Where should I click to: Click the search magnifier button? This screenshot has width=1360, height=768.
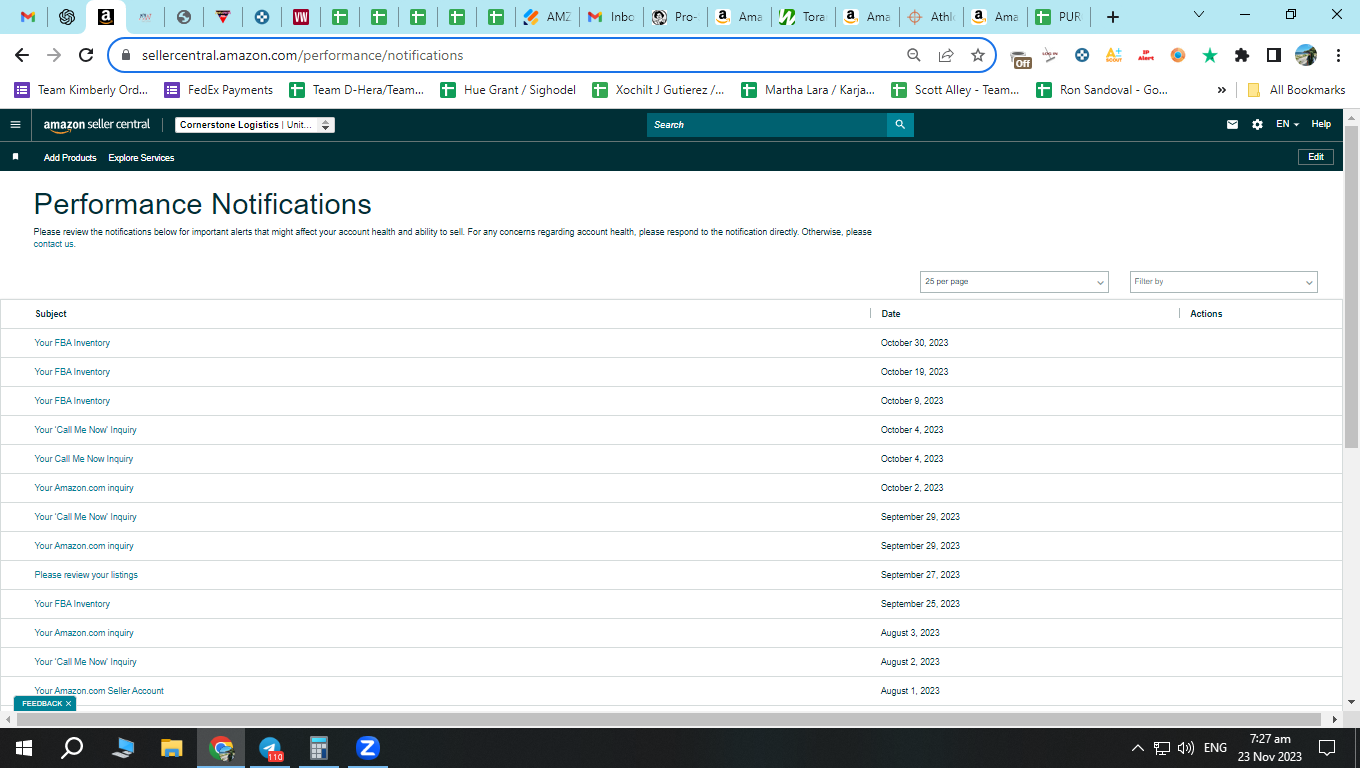point(900,125)
